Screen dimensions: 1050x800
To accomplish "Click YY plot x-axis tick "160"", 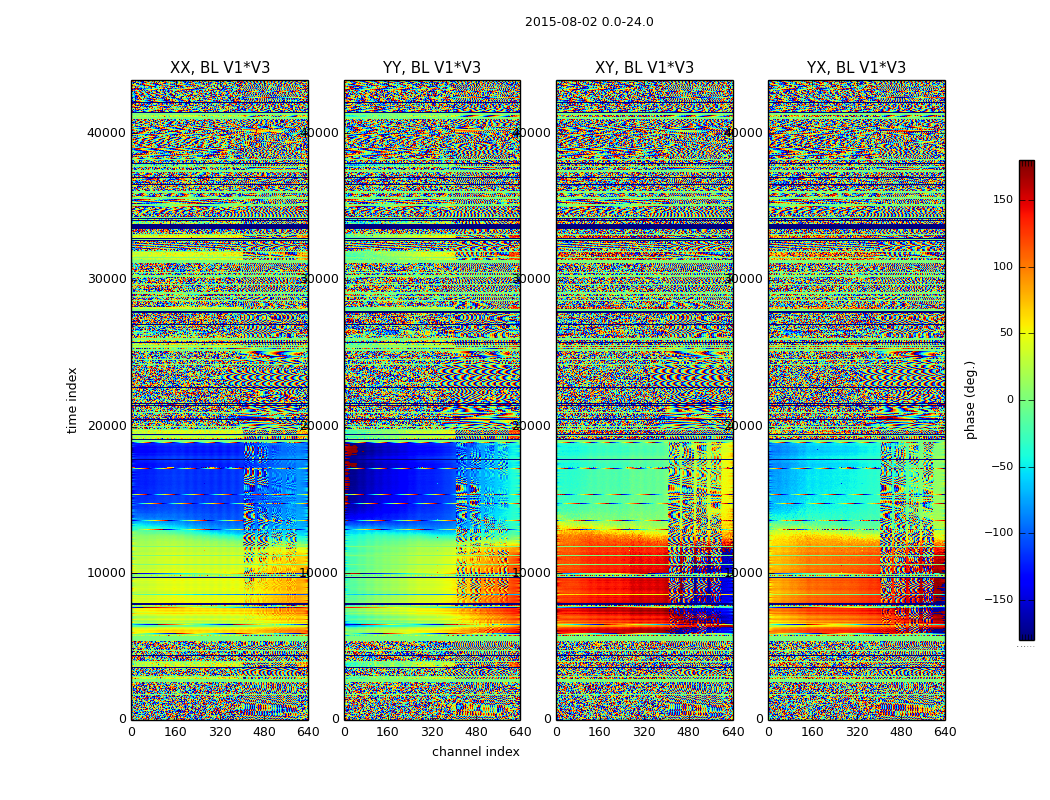I will point(388,732).
